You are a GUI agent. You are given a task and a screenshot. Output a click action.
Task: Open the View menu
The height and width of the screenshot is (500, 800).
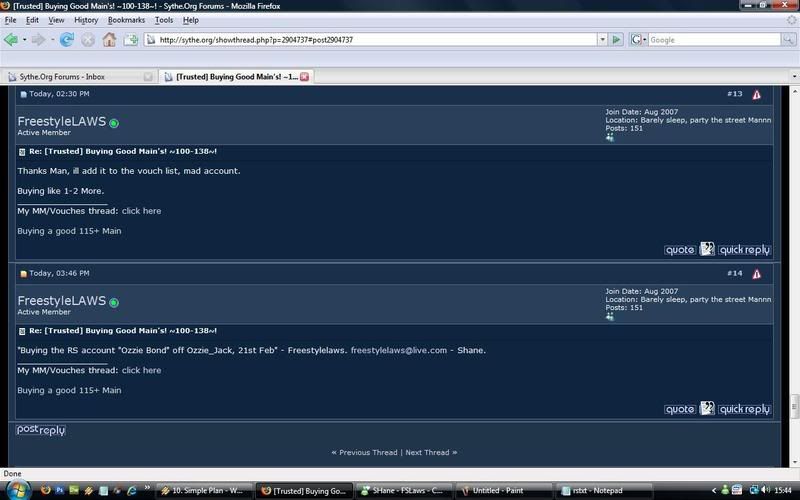pyautogui.click(x=56, y=20)
